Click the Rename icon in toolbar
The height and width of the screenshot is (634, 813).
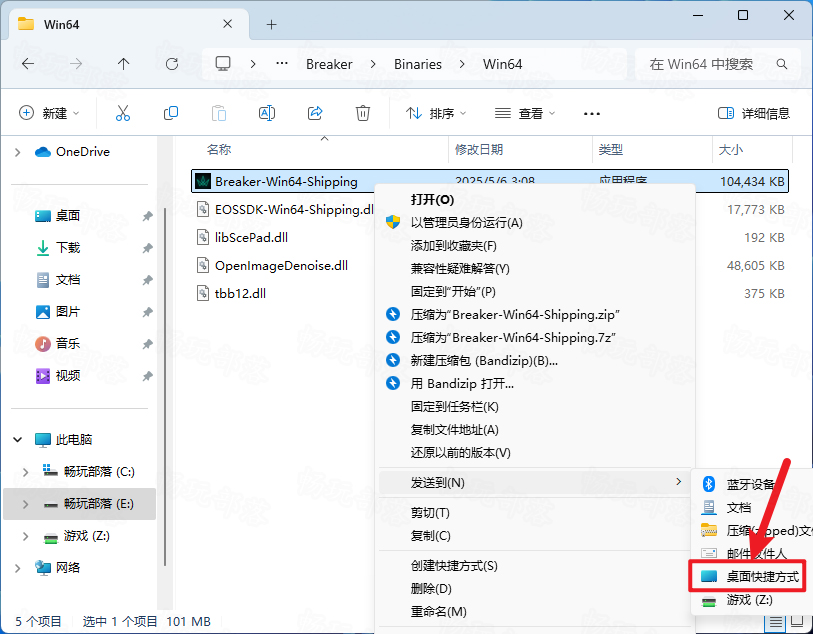[x=267, y=113]
